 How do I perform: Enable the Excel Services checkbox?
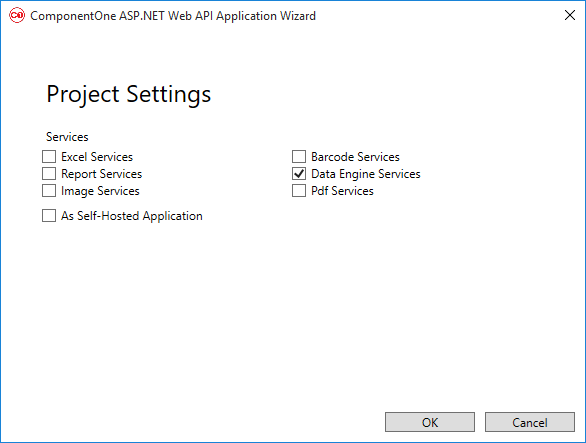coord(49,157)
